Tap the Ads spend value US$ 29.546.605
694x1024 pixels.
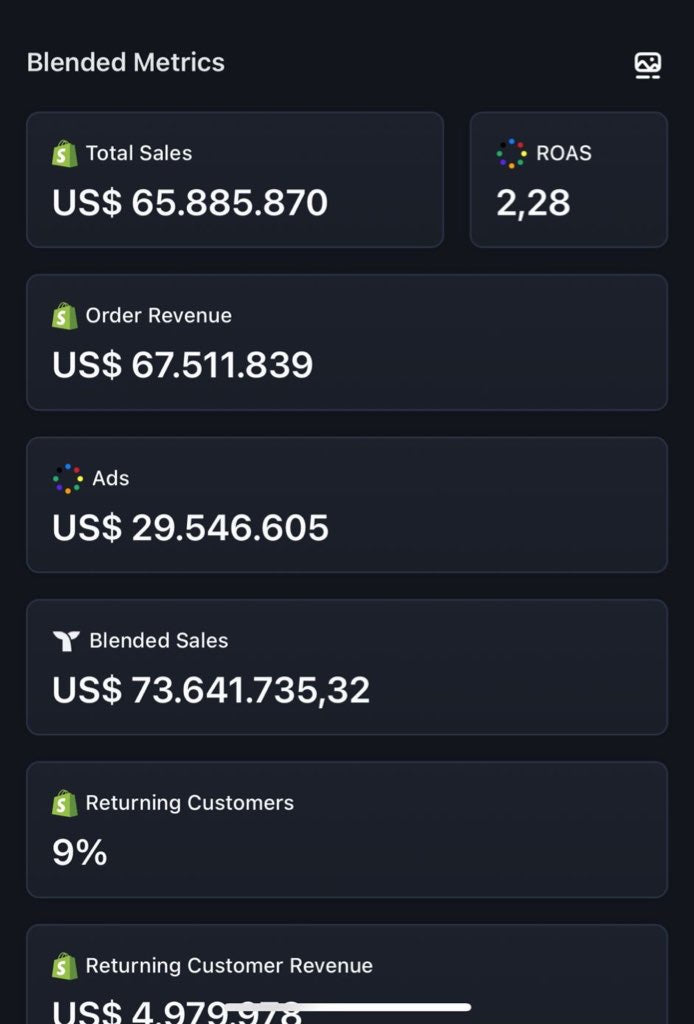(190, 528)
